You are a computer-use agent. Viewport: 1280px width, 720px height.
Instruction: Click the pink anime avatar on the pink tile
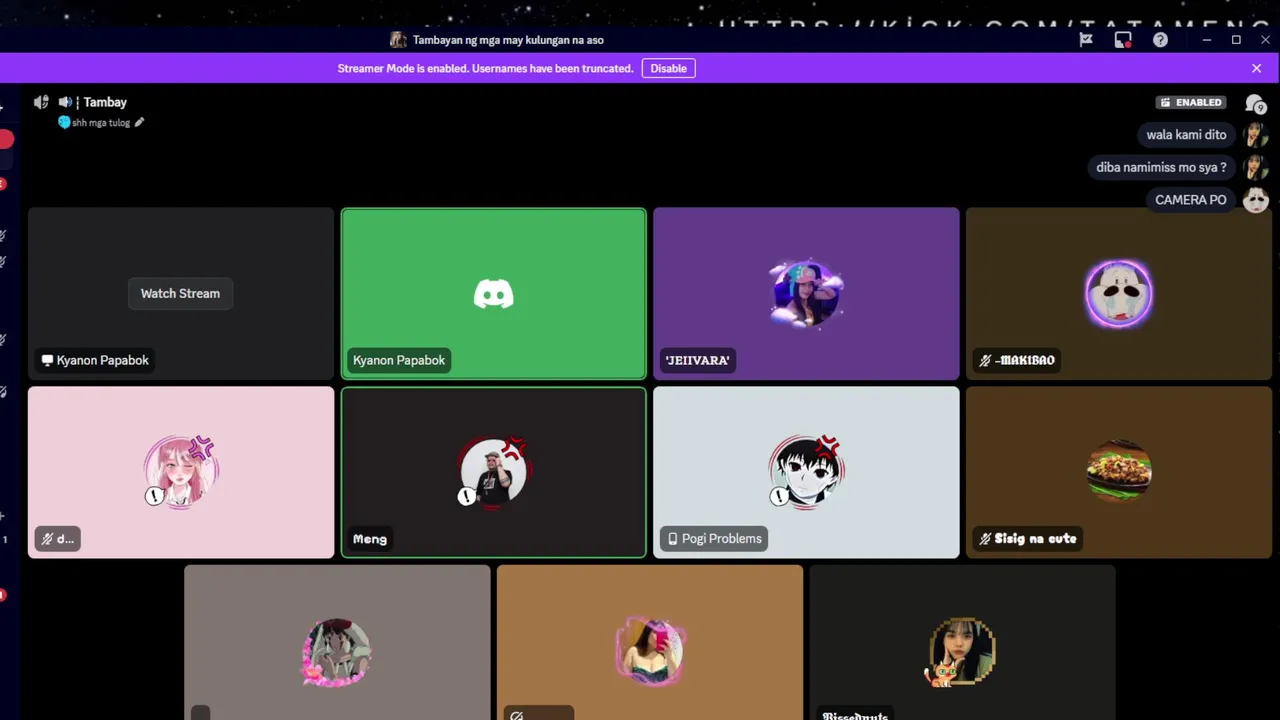click(x=181, y=472)
